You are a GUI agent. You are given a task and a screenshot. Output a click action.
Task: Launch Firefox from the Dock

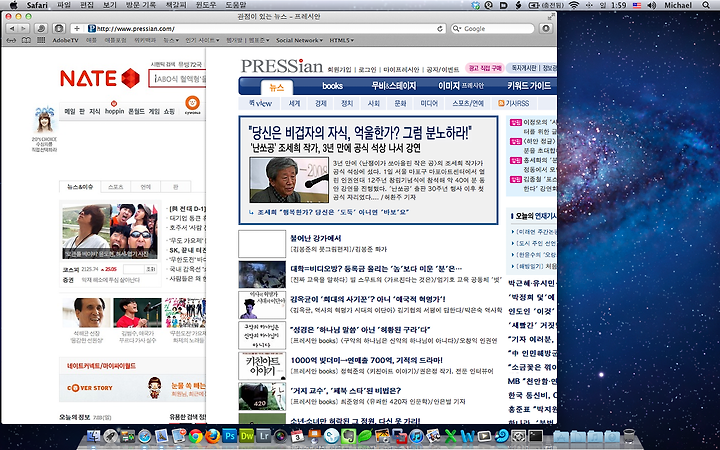coord(212,435)
